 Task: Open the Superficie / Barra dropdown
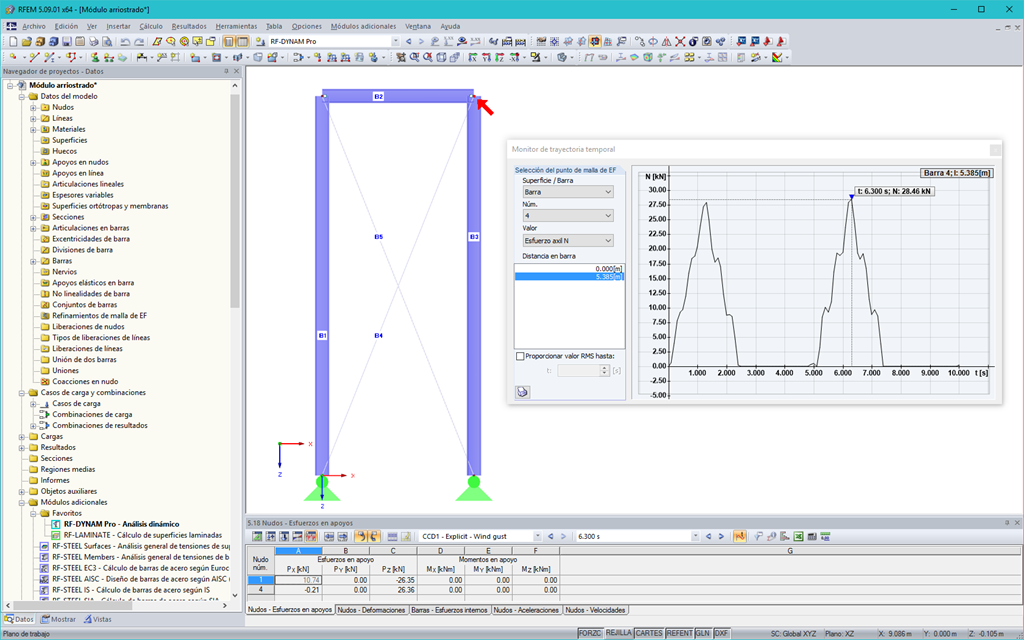click(568, 192)
